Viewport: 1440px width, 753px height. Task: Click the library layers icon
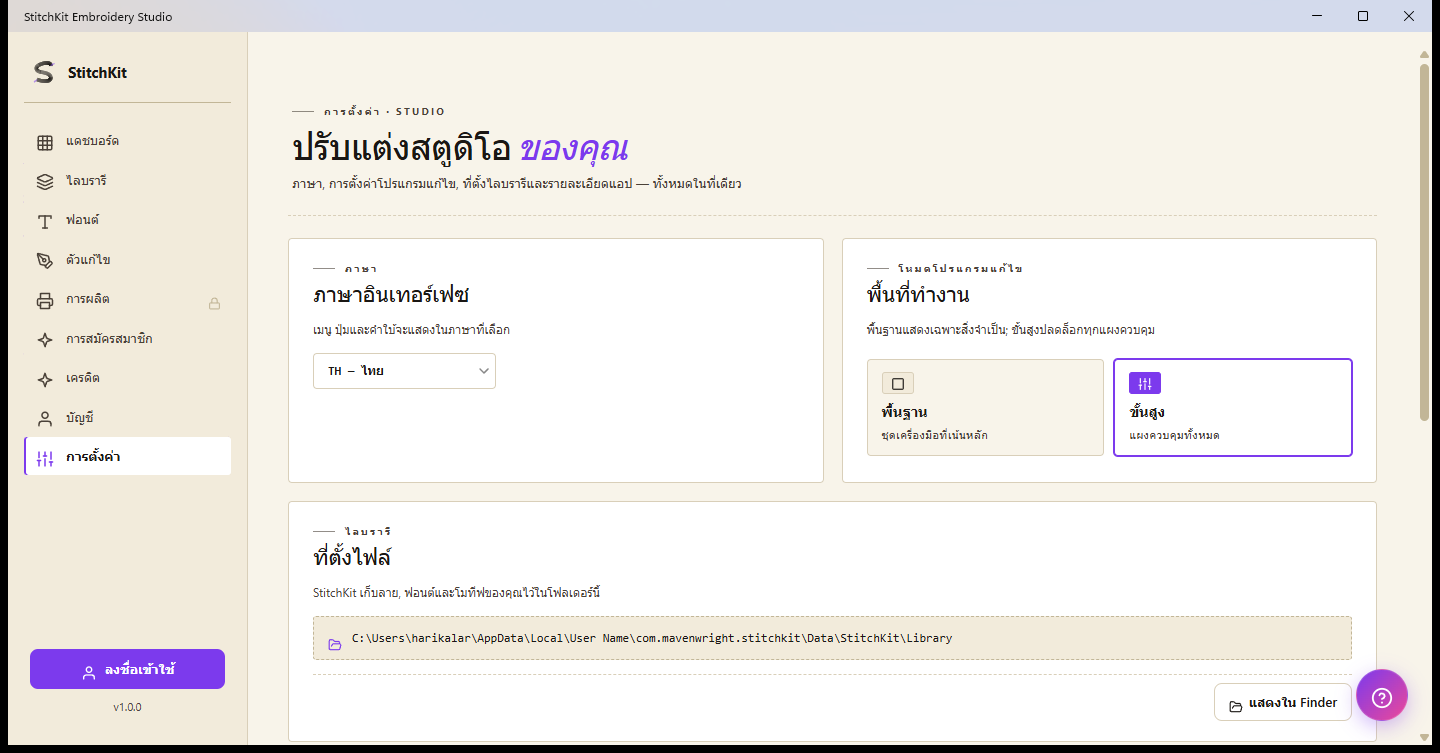[45, 181]
